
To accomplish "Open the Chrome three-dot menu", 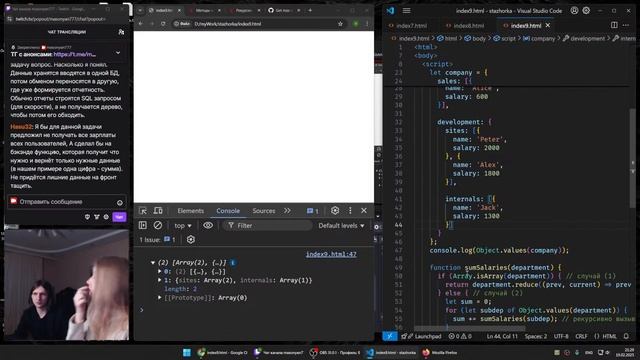I will (367, 24).
